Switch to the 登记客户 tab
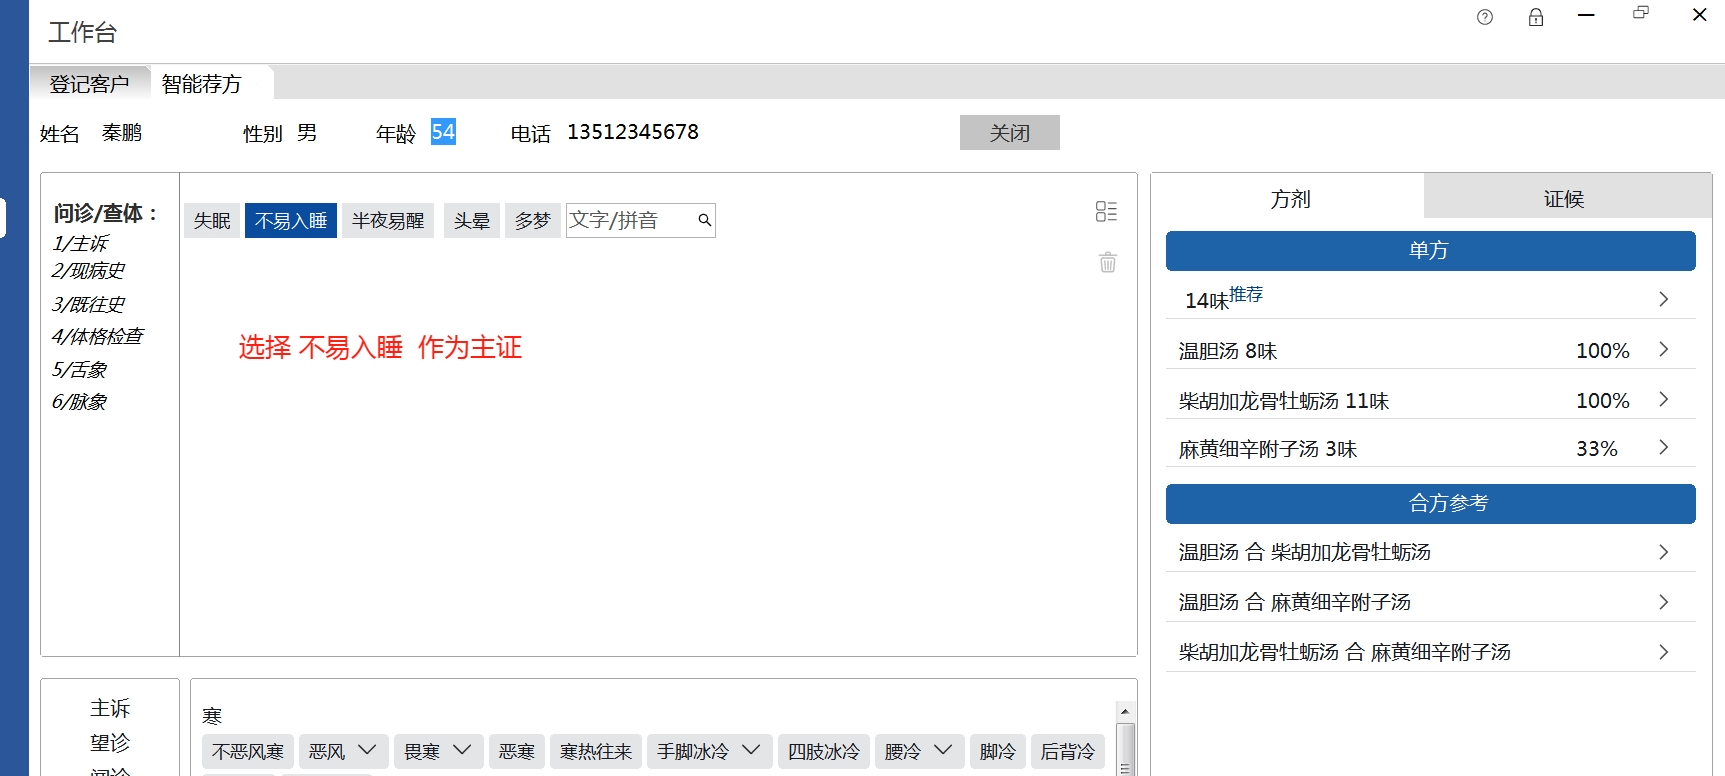The height and width of the screenshot is (776, 1725). [x=90, y=84]
